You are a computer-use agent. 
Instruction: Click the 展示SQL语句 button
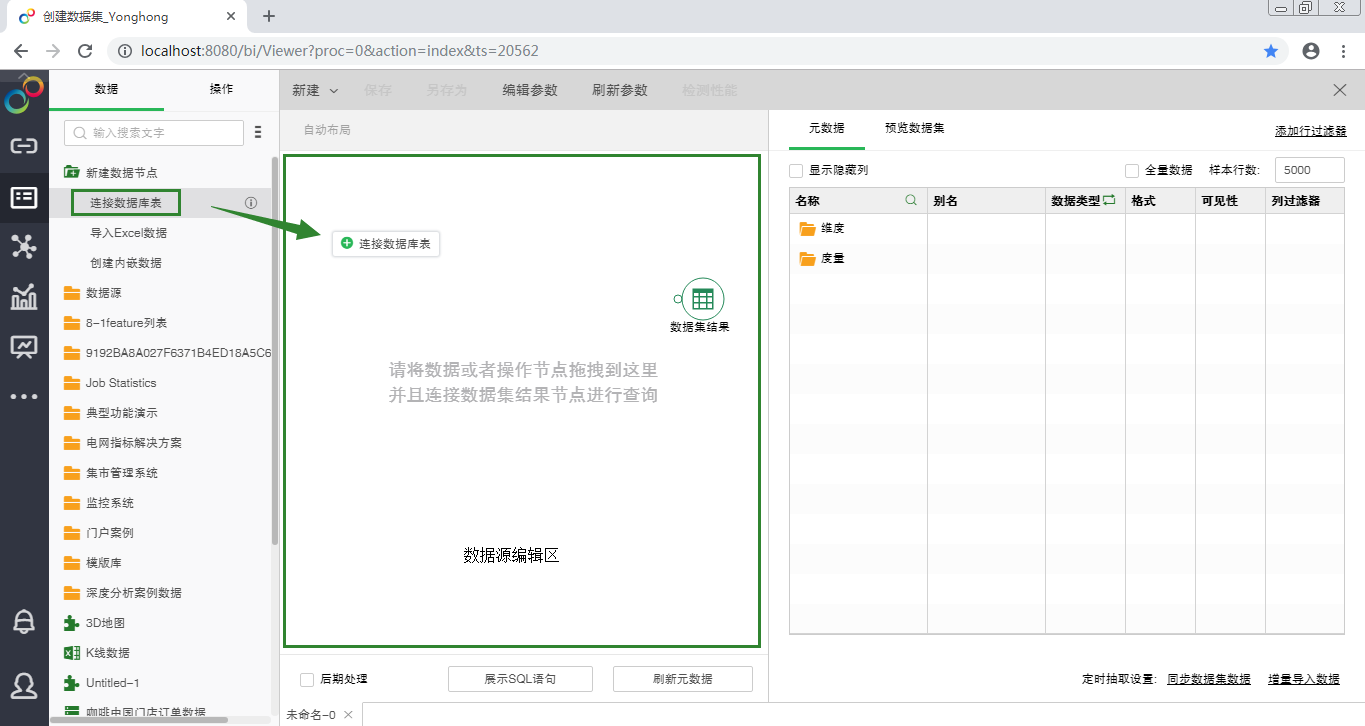pyautogui.click(x=520, y=679)
